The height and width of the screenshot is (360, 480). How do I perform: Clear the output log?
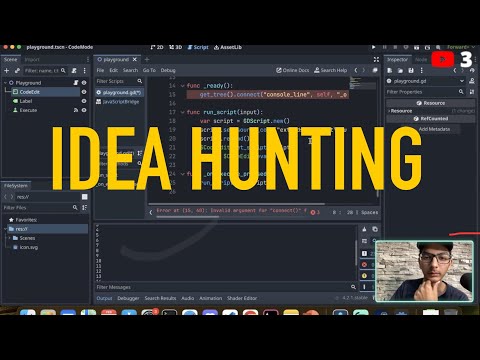click(x=364, y=229)
